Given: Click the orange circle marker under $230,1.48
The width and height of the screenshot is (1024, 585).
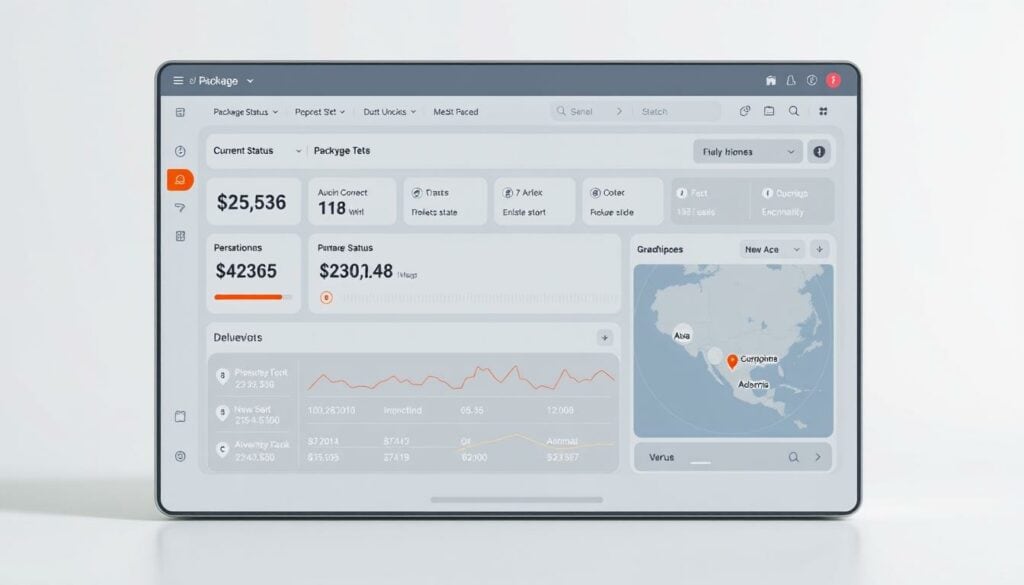Looking at the screenshot, I should [x=326, y=298].
